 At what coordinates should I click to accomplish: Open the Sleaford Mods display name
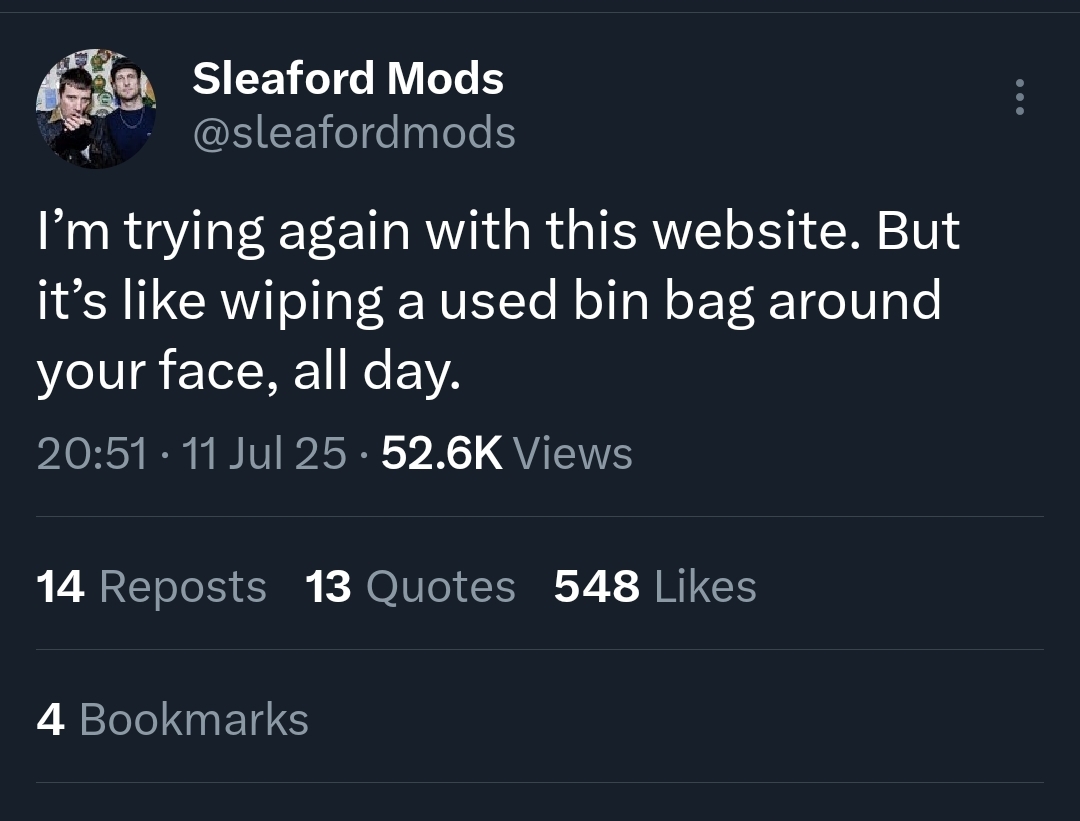347,78
